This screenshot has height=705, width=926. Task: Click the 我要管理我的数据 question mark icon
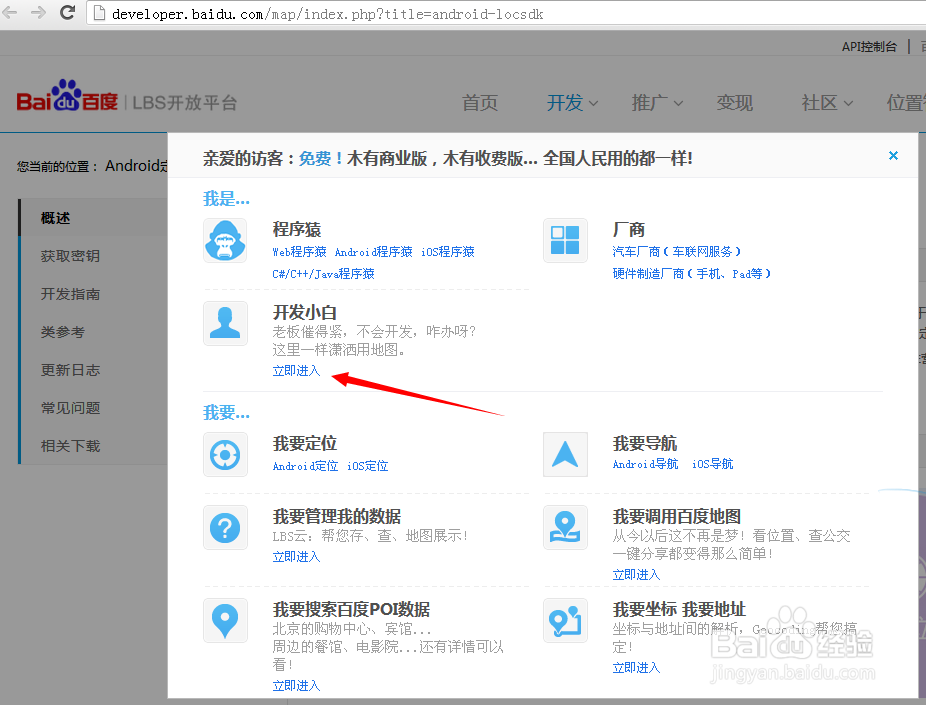coord(225,527)
